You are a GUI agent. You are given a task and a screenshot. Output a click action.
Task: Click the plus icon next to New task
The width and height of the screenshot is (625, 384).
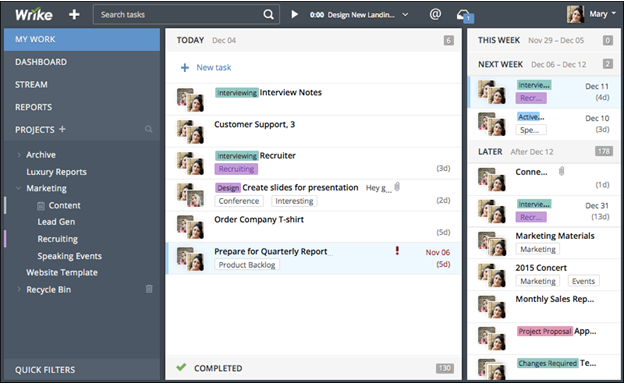(185, 67)
